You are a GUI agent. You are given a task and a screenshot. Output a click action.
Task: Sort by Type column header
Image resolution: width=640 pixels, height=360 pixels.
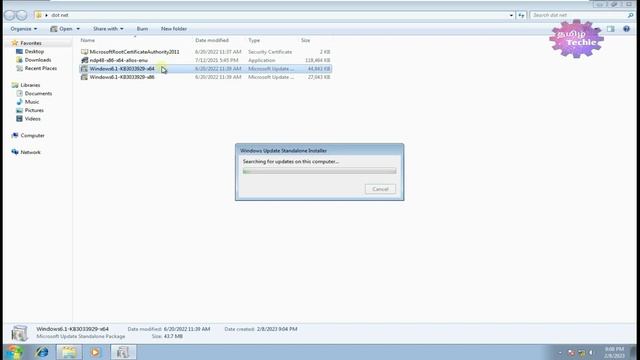(254, 40)
